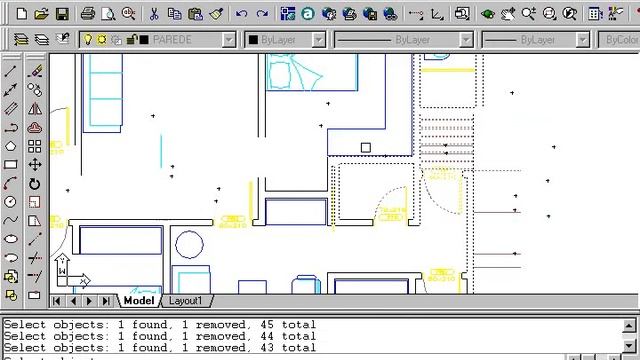The image size is (640, 360).
Task: Go to previous layout tab arrow
Action: (73, 301)
